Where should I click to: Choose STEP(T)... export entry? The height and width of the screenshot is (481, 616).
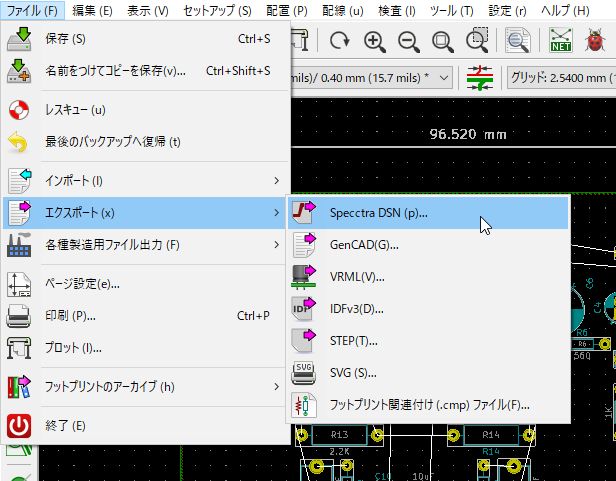coord(348,340)
